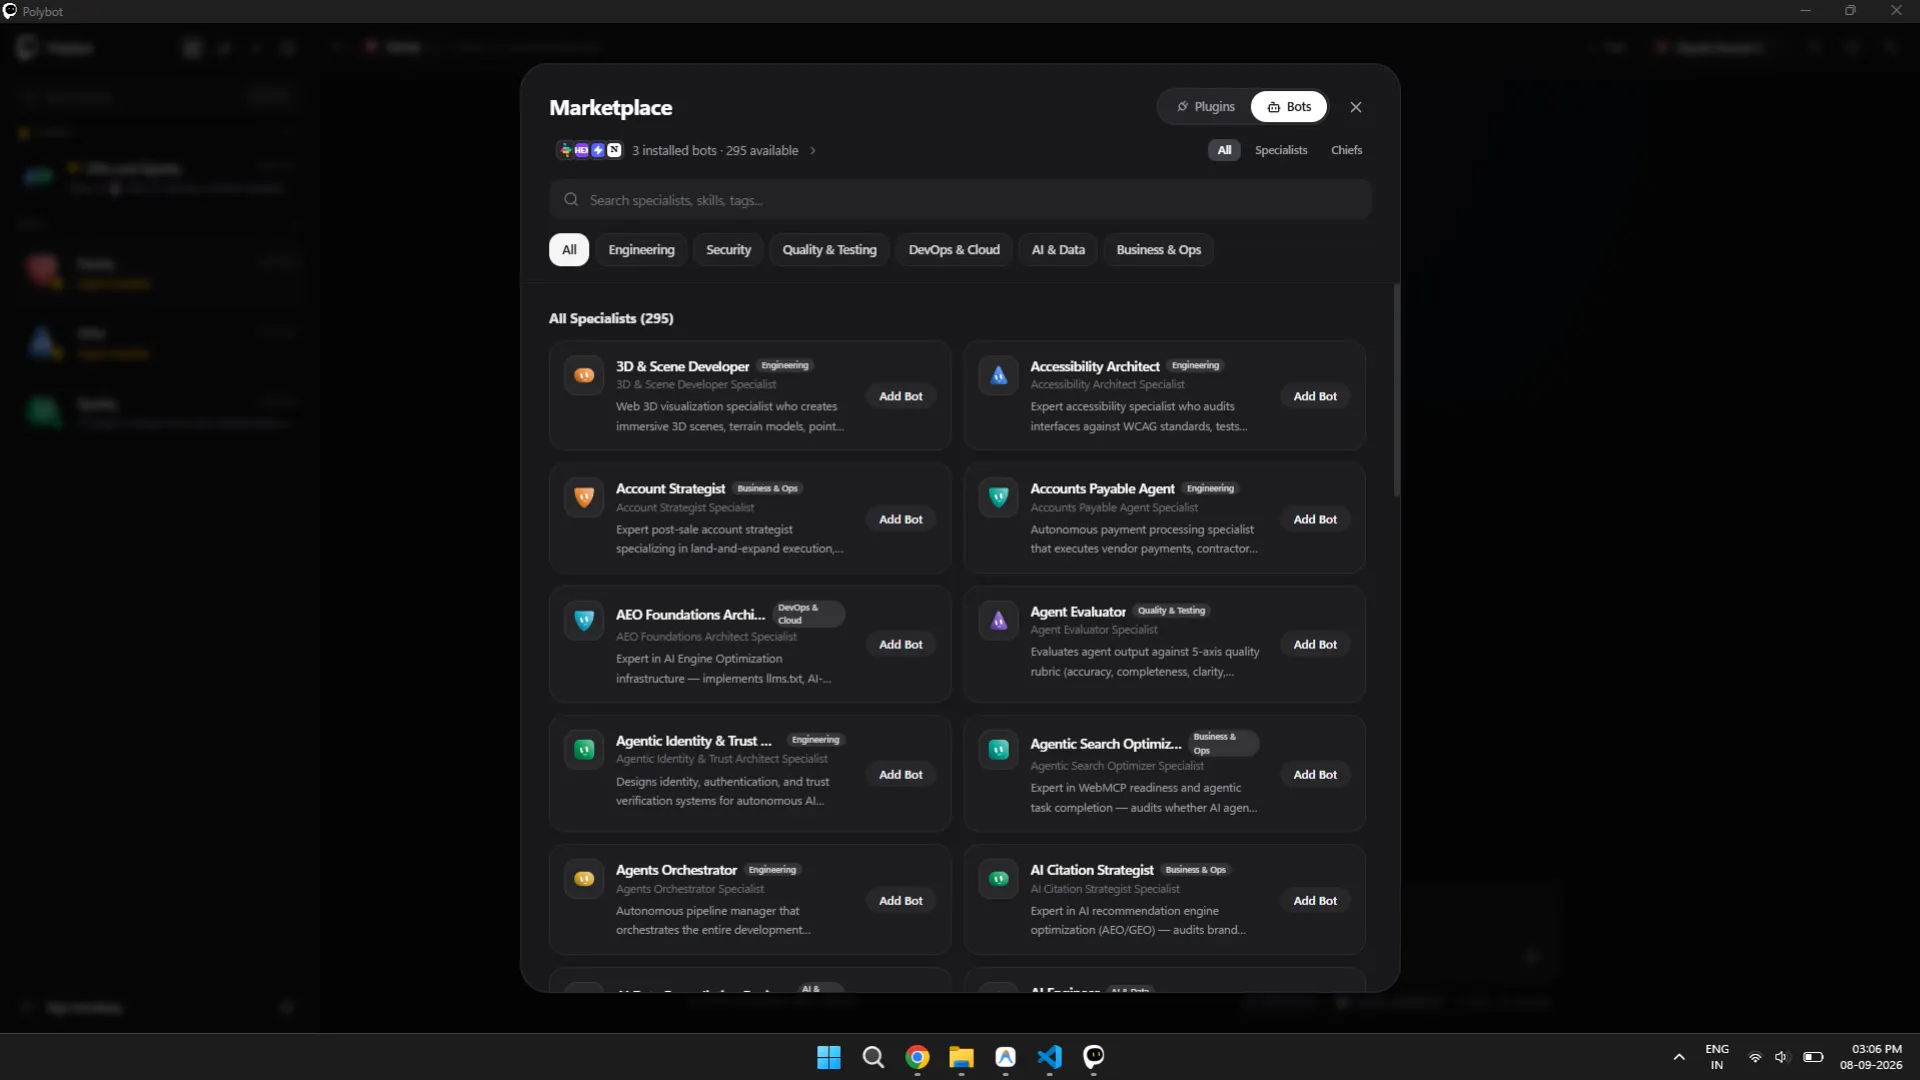Open Polybot app icon in taskbar
This screenshot has height=1080, width=1920.
[1093, 1057]
